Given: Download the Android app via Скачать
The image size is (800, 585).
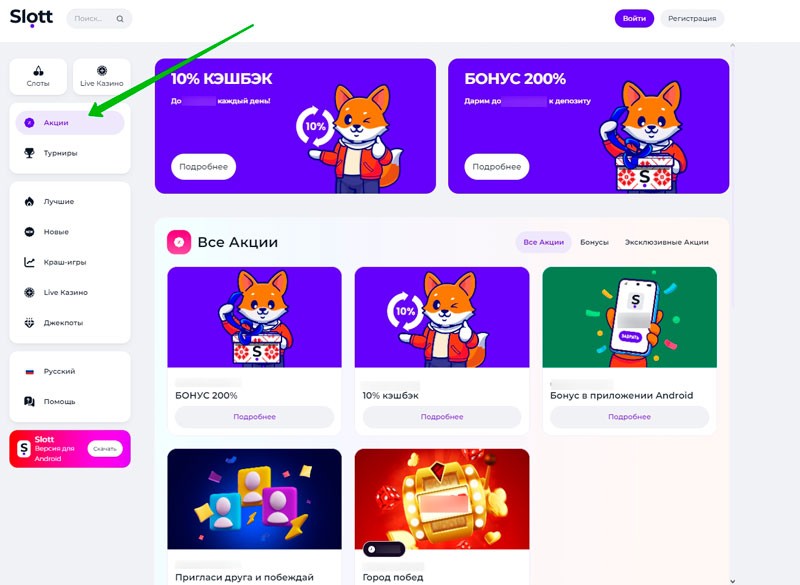Looking at the screenshot, I should [x=105, y=449].
